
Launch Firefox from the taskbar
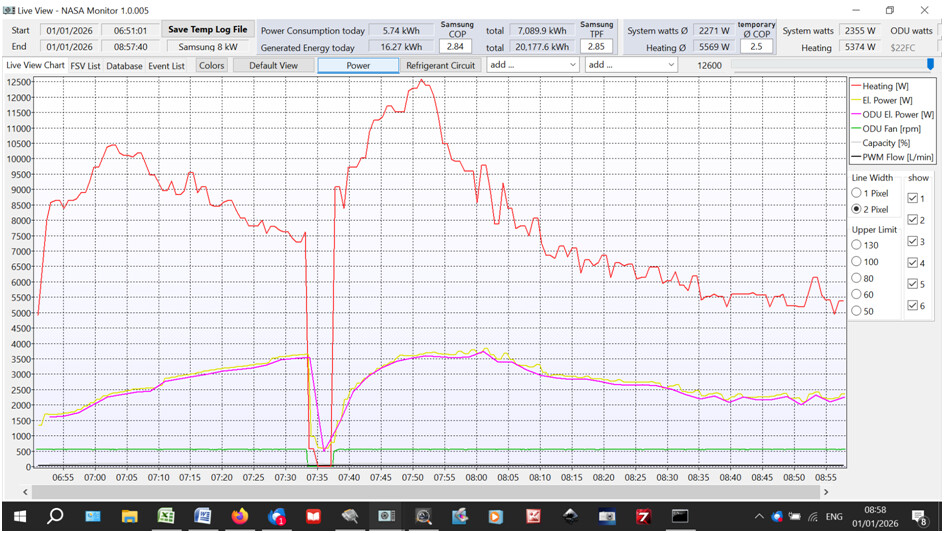click(239, 516)
